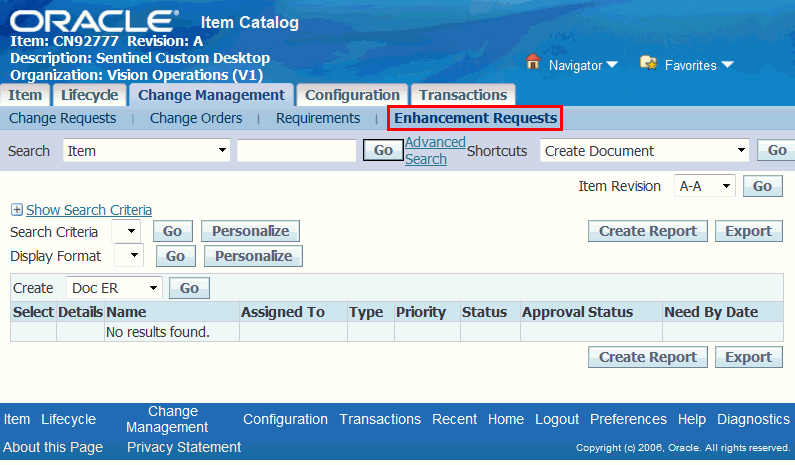Screen dimensions: 795x465
Task: Click the footer Recent link
Action: click(x=454, y=419)
